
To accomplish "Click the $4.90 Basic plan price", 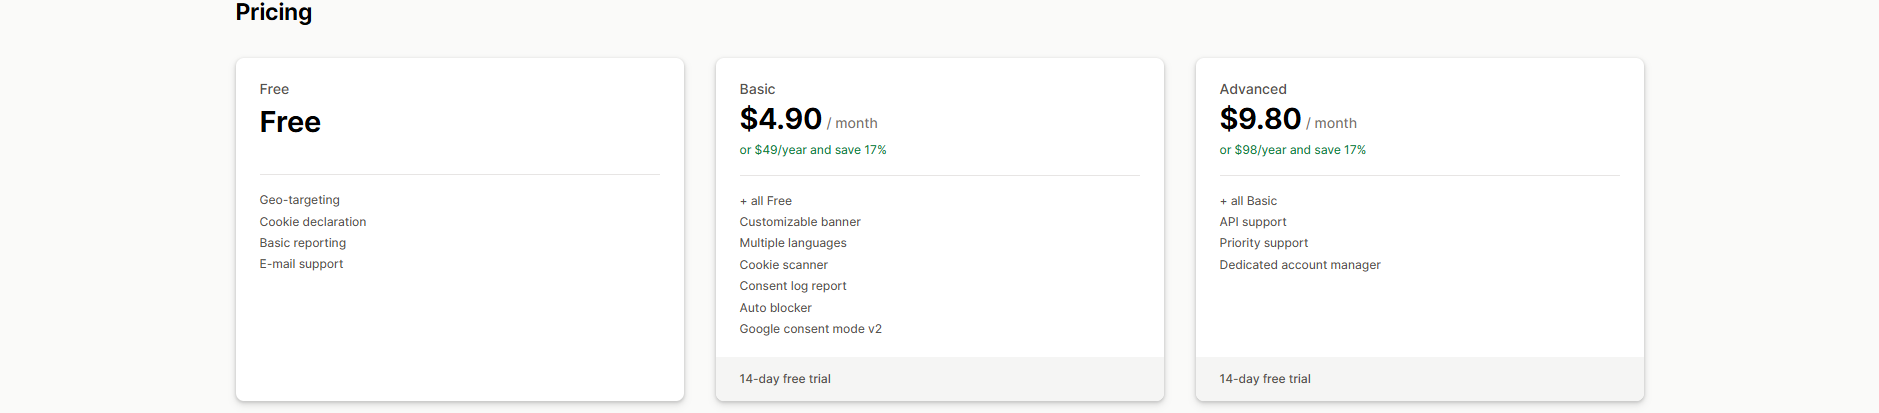I will (780, 119).
